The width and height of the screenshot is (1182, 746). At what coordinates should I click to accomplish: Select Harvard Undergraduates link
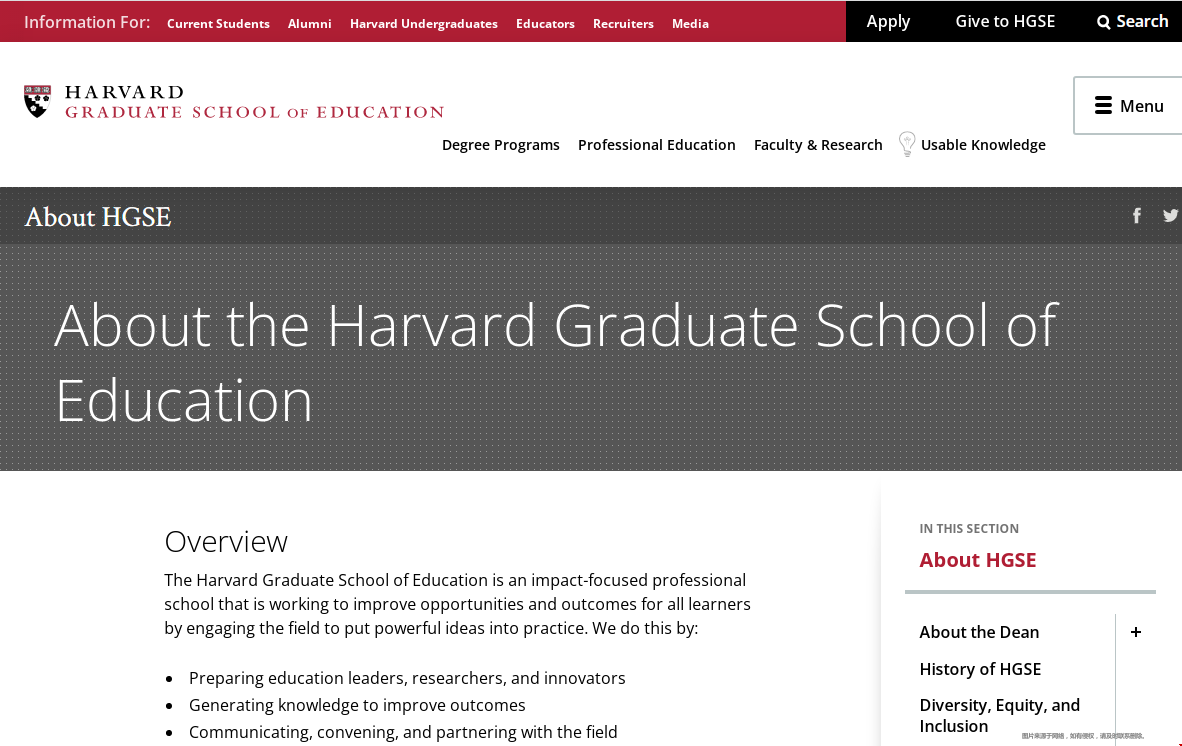point(424,23)
